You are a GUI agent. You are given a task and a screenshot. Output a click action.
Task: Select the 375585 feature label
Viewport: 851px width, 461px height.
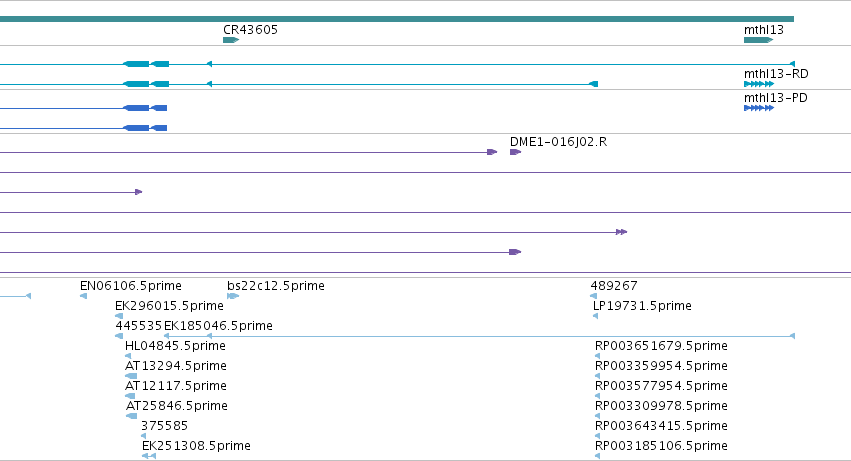point(164,426)
